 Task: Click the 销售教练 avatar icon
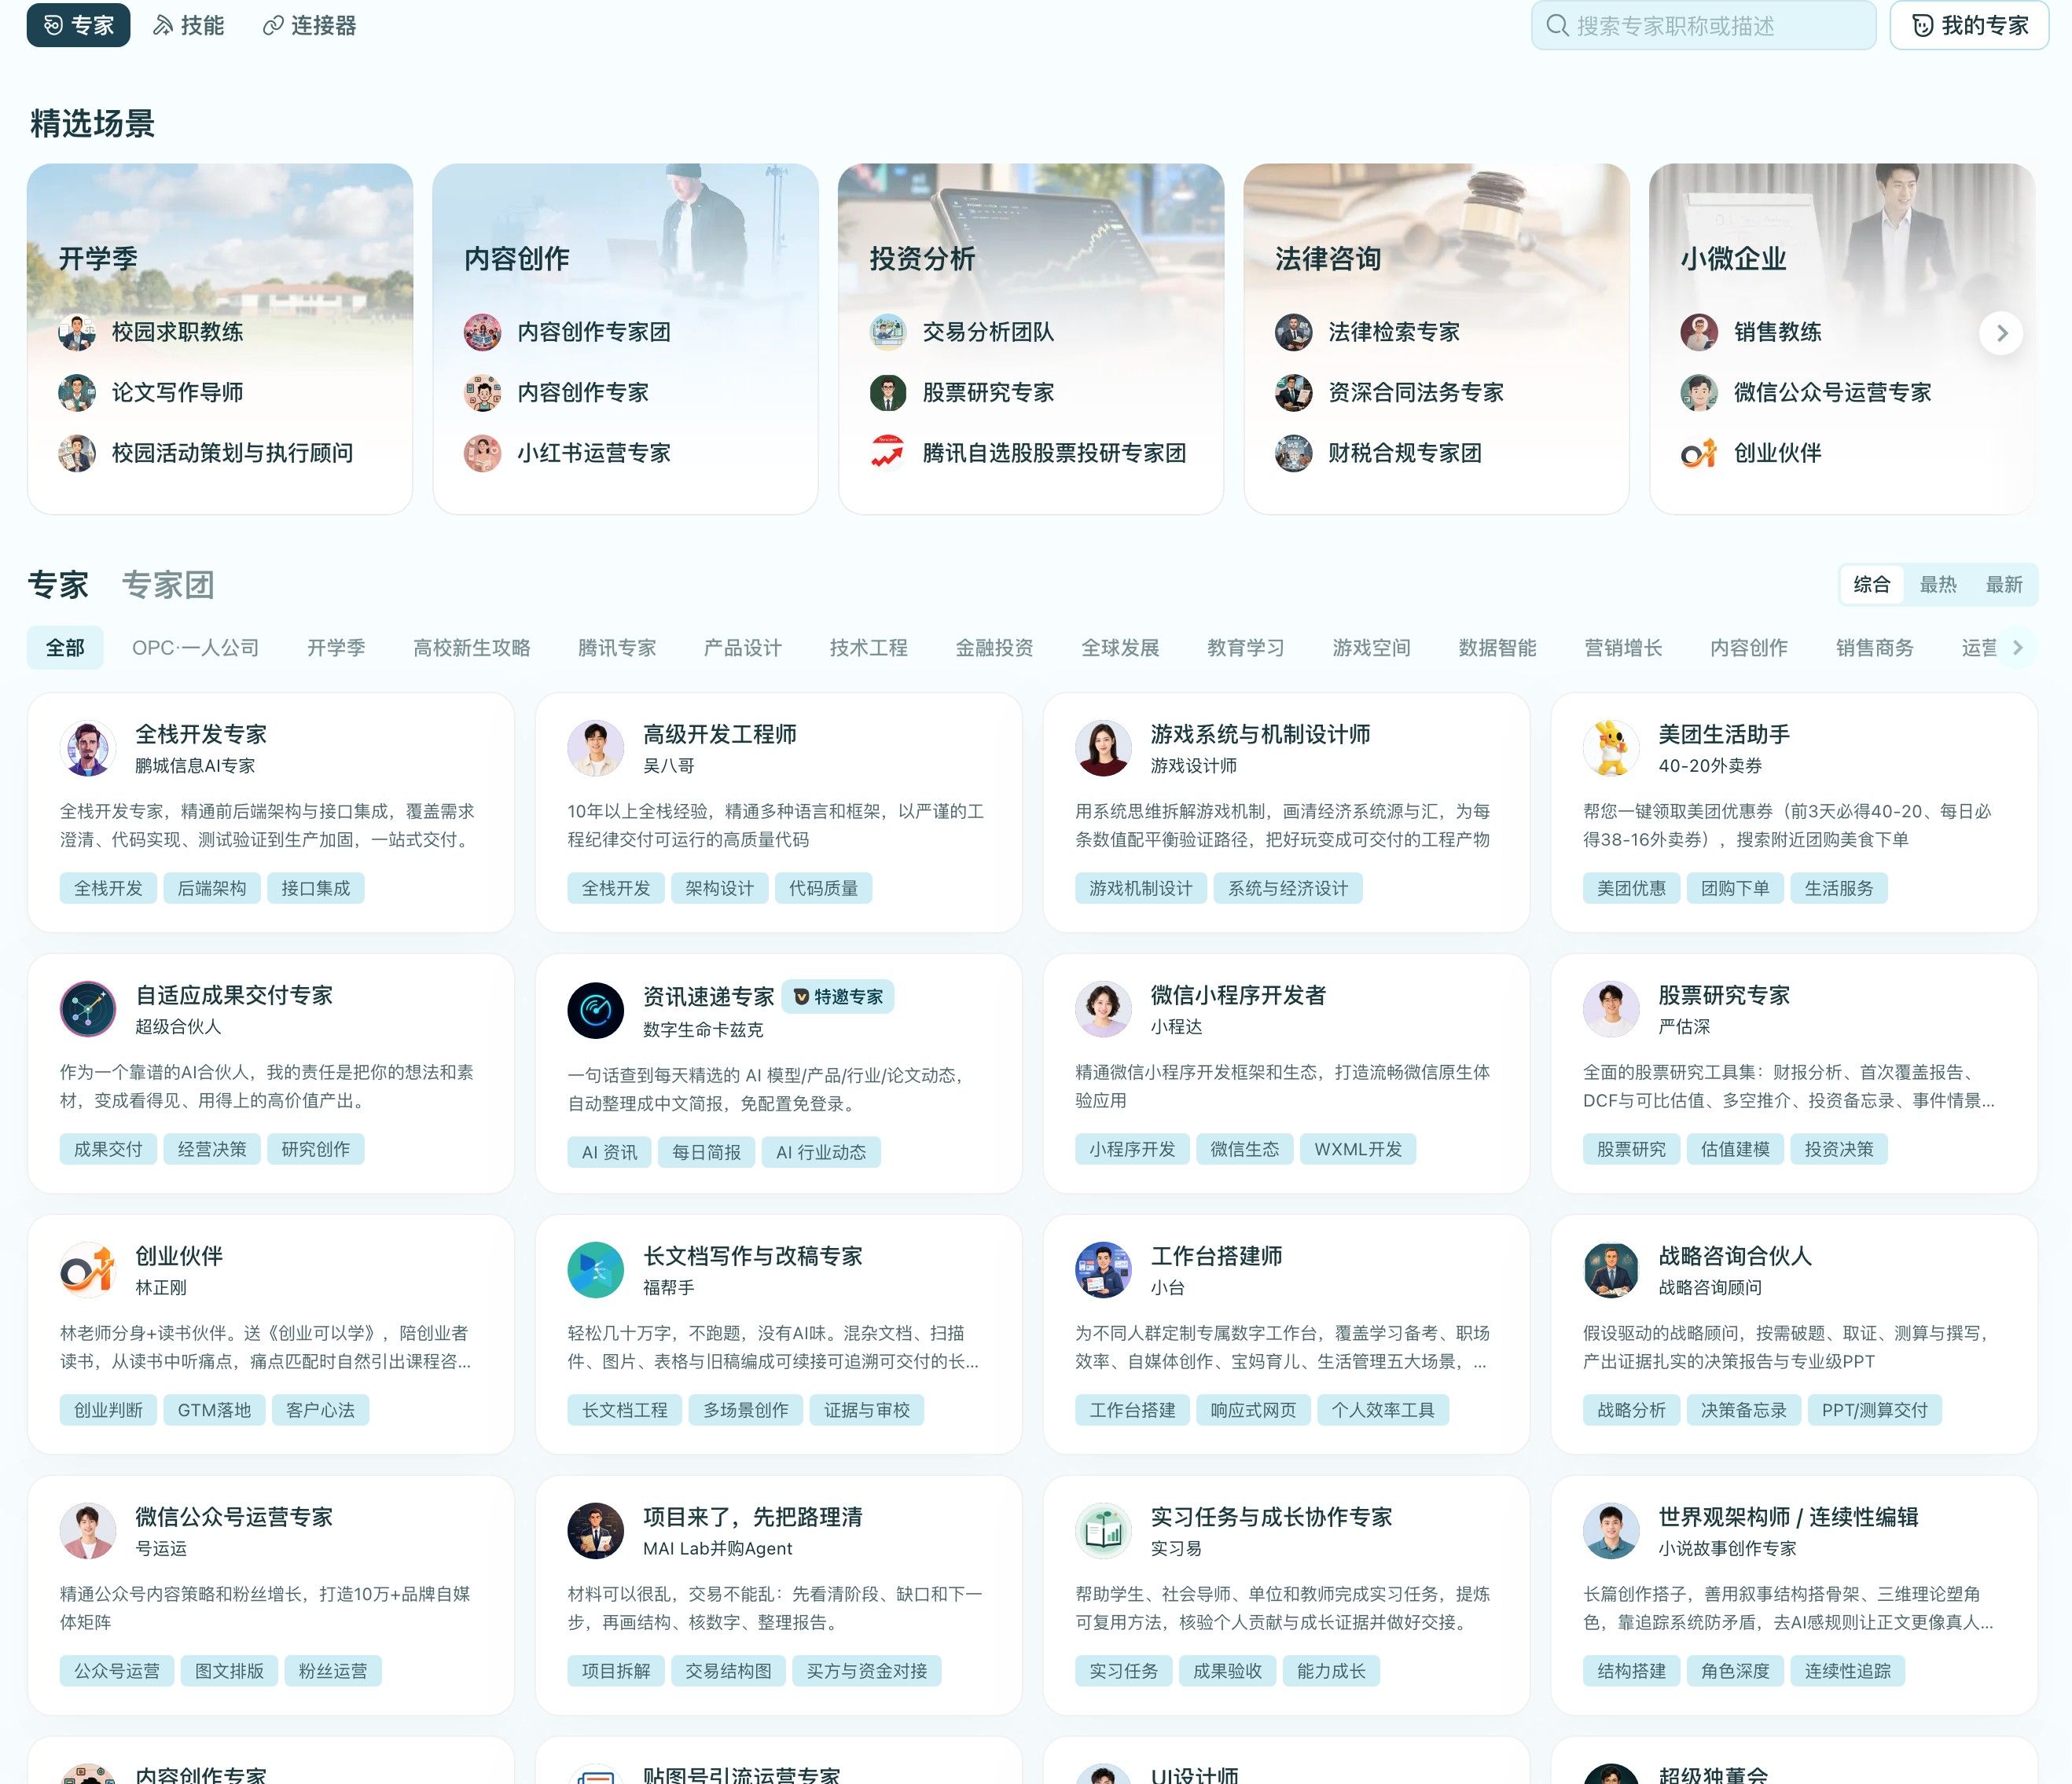pyautogui.click(x=1698, y=332)
